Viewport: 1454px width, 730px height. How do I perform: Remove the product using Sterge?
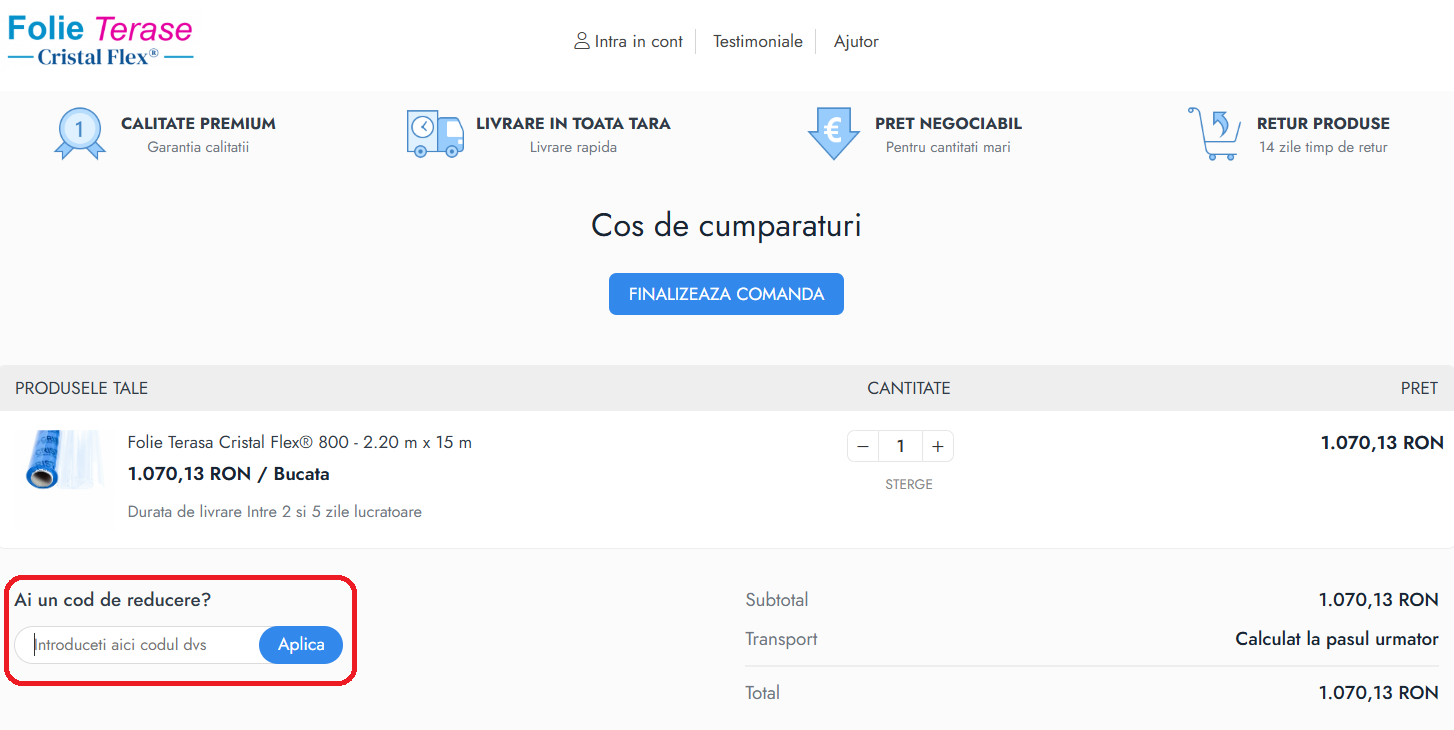(908, 484)
